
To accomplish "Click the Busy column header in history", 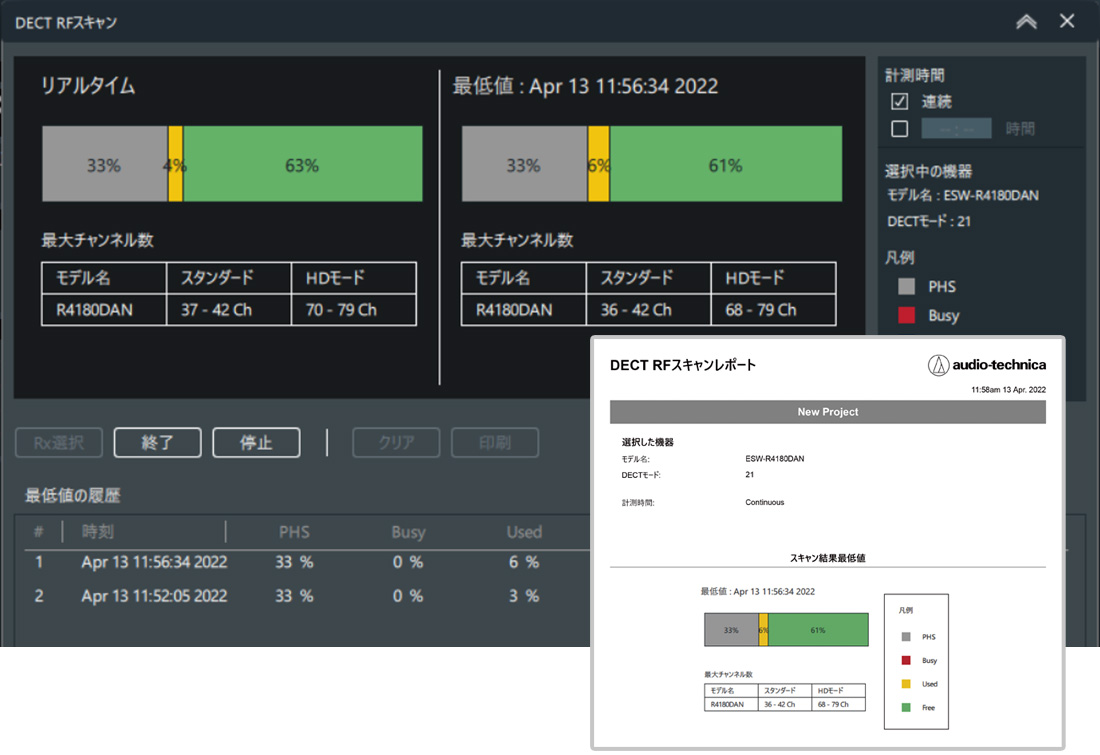I will coord(408,532).
